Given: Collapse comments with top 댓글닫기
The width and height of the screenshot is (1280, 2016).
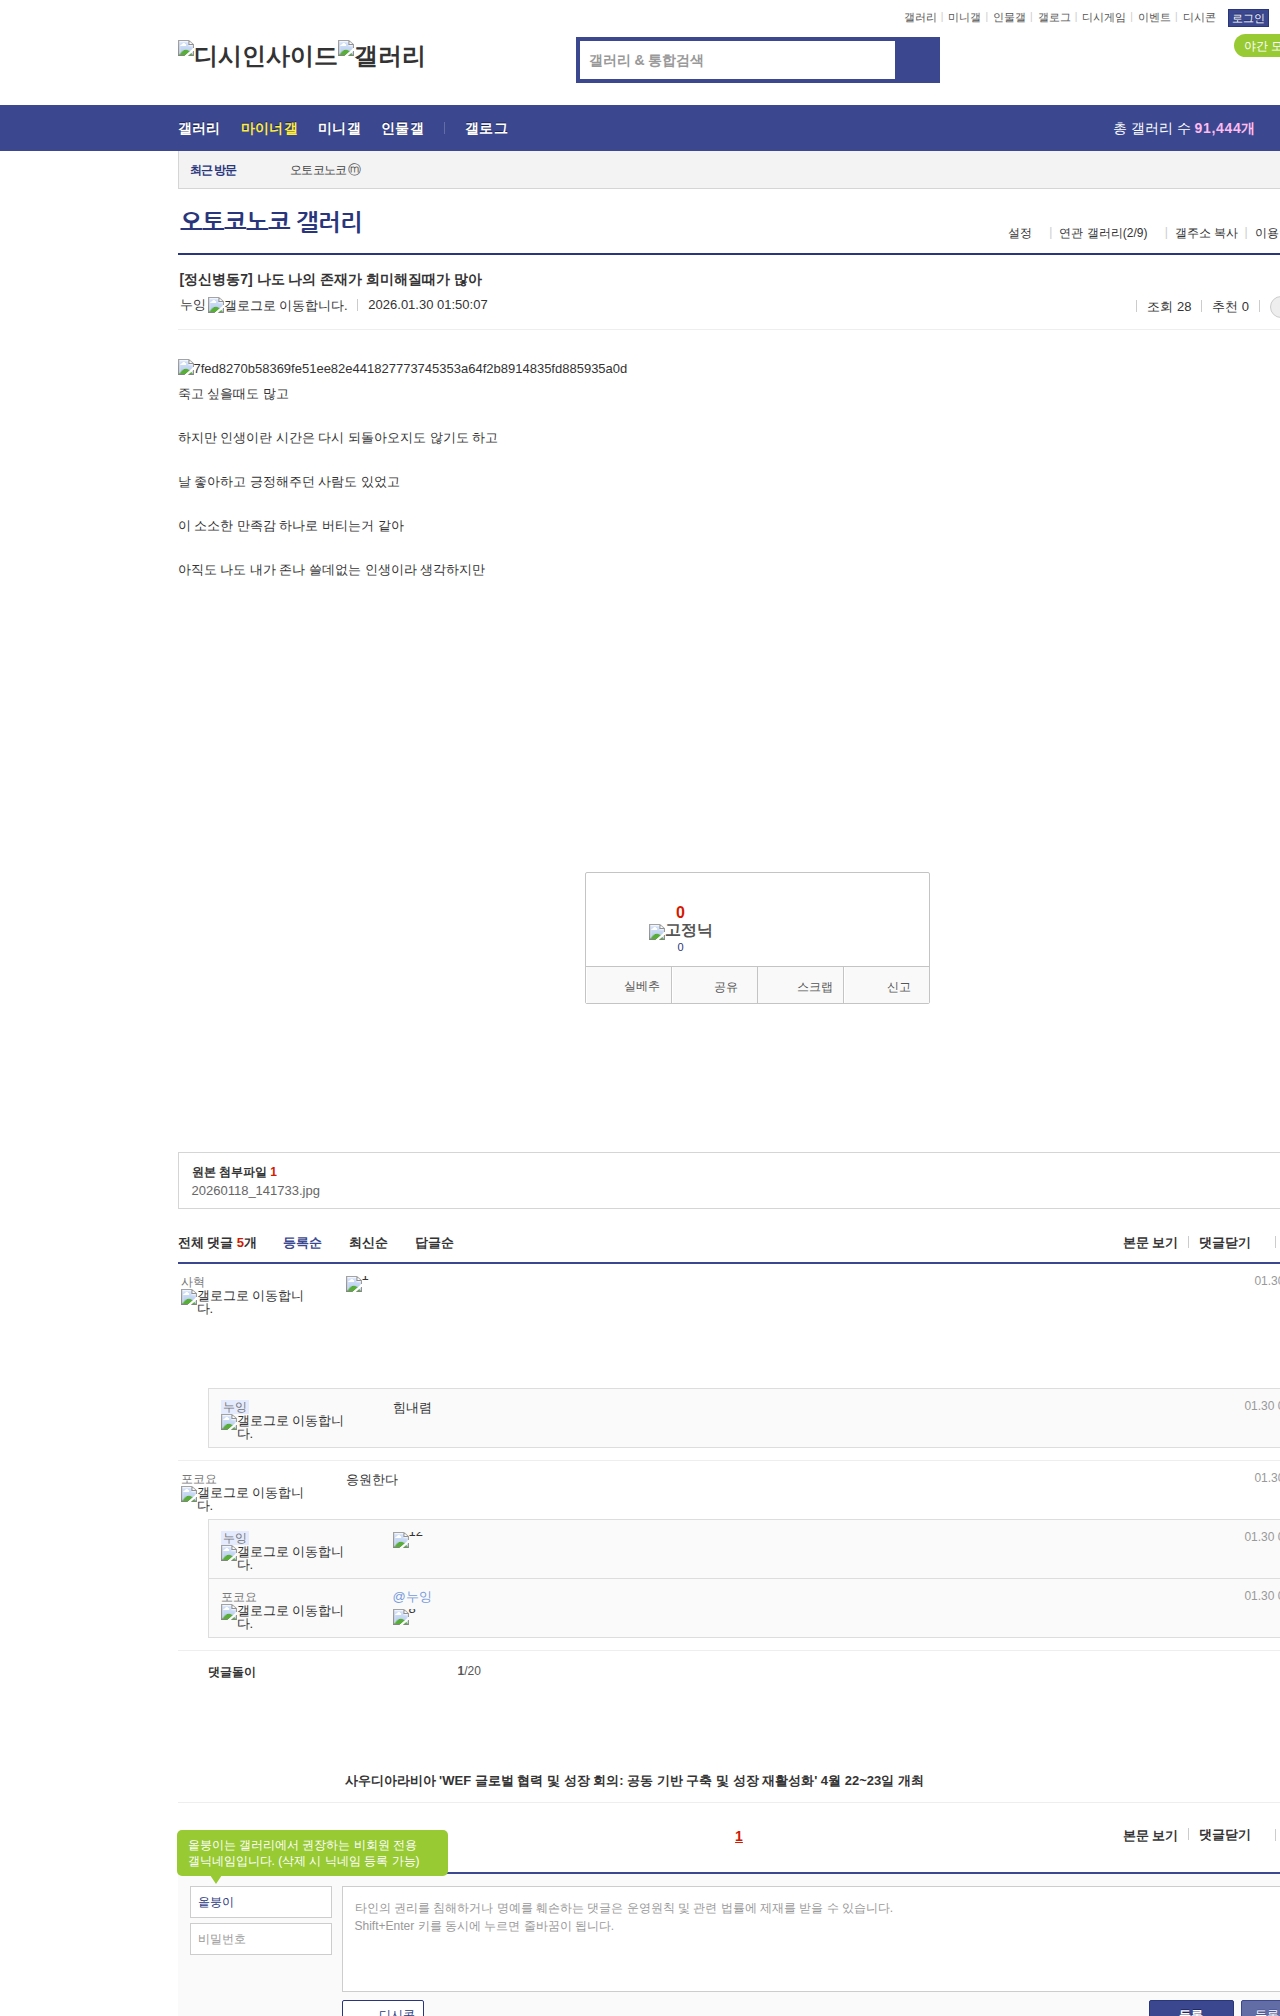Looking at the screenshot, I should 1224,1243.
